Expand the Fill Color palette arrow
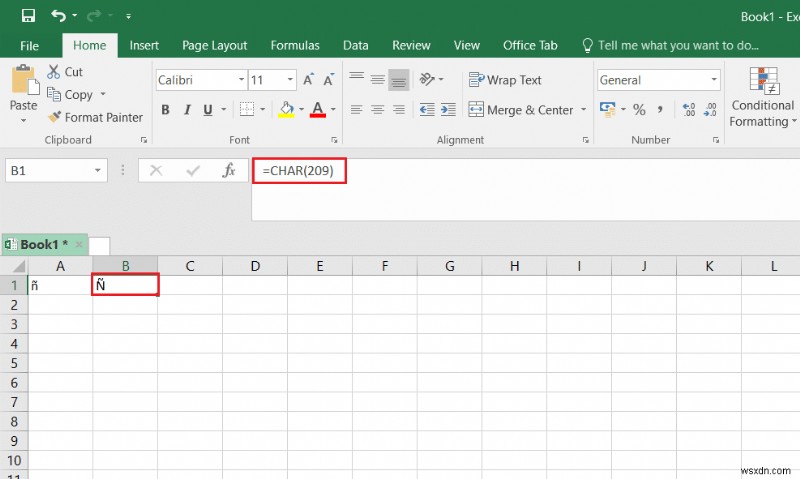Viewport: 800px width, 479px height. tap(302, 109)
